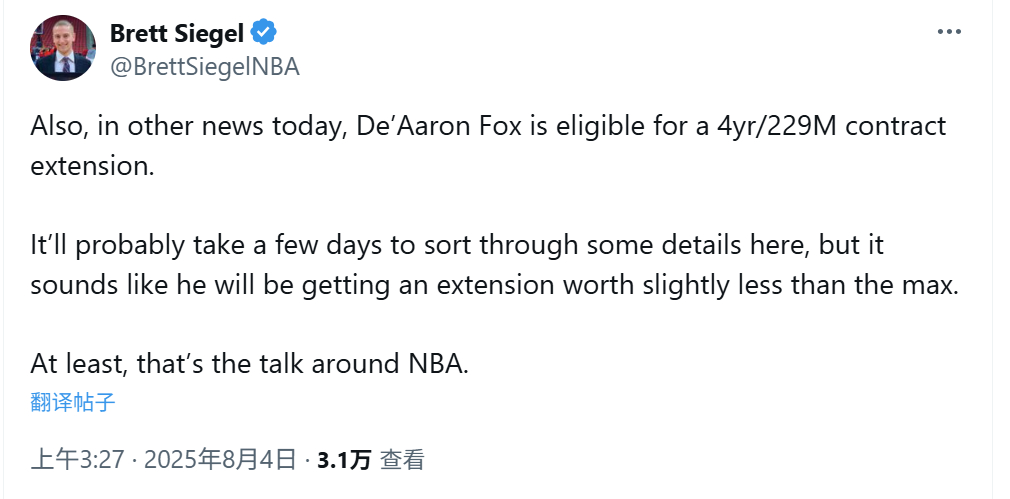This screenshot has height=499, width=1010.
Task: Click 翻译帖子 to translate the post
Action: pos(73,402)
